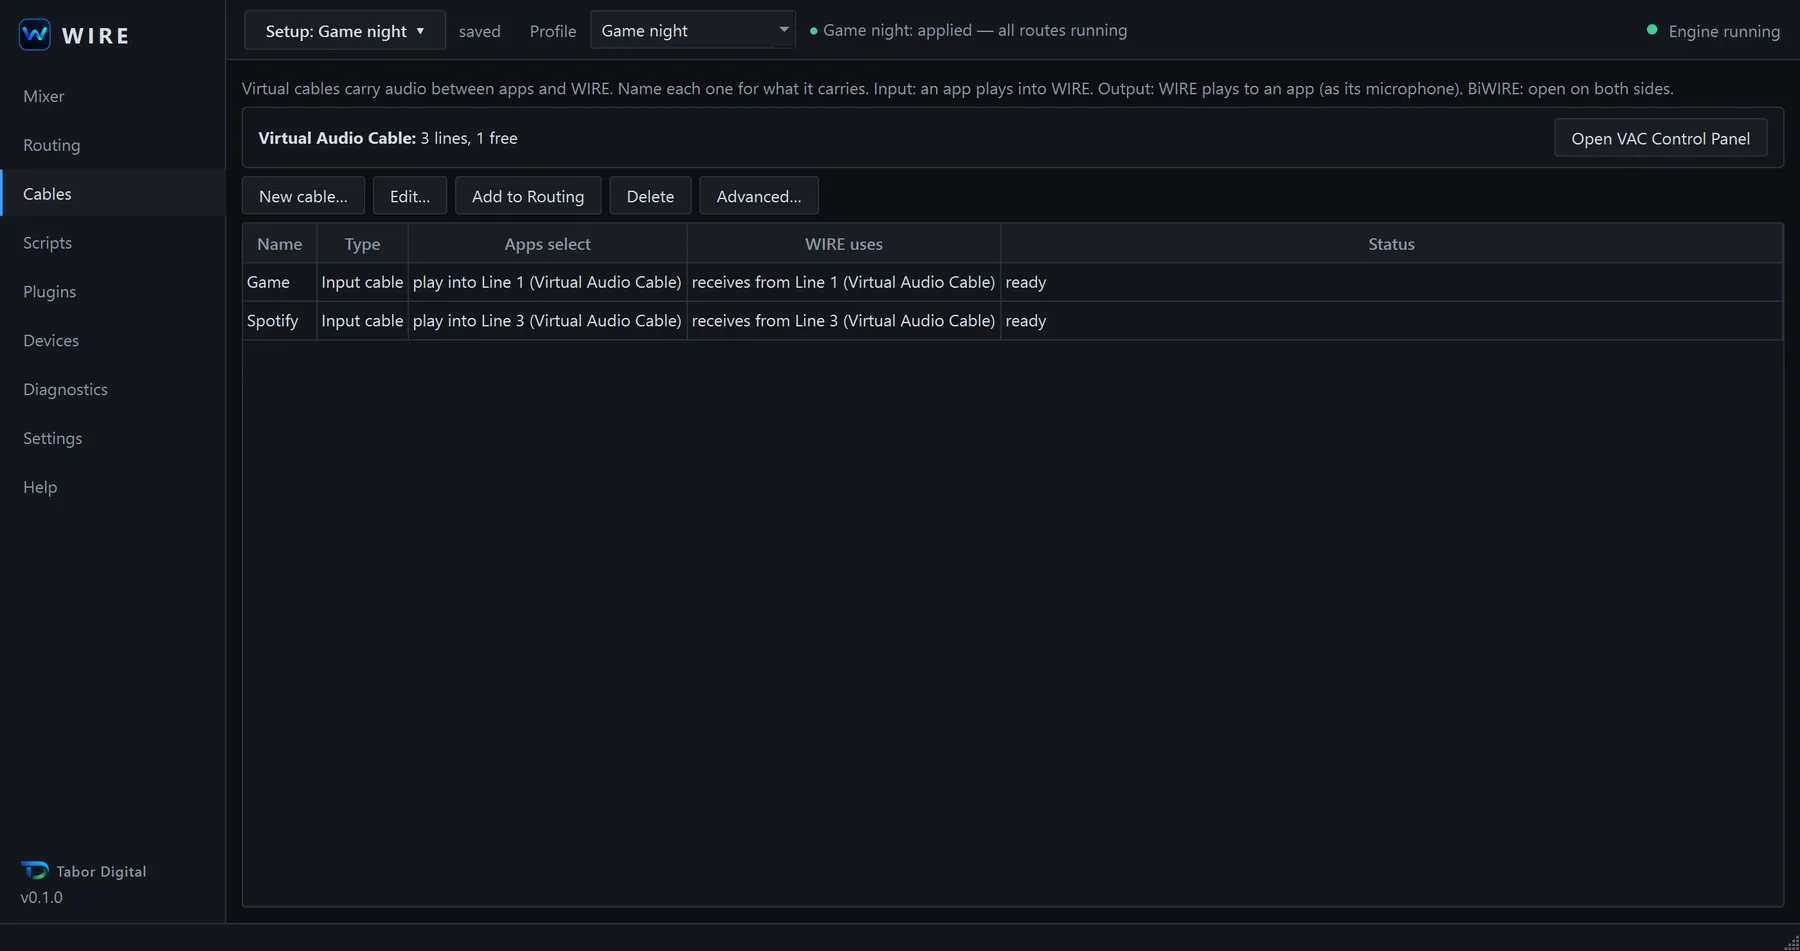Click 'play into Line 1 (Virtual Audio Cable)'
1800x951 pixels.
coord(547,282)
